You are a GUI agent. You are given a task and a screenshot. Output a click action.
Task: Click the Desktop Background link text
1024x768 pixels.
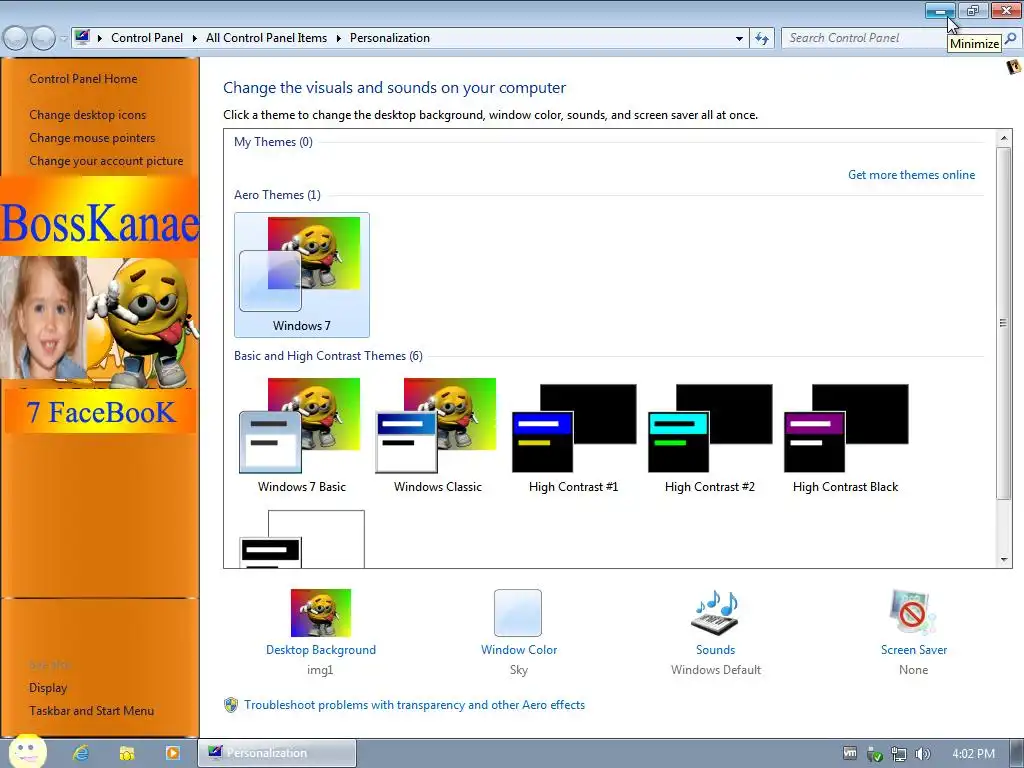pyautogui.click(x=321, y=650)
